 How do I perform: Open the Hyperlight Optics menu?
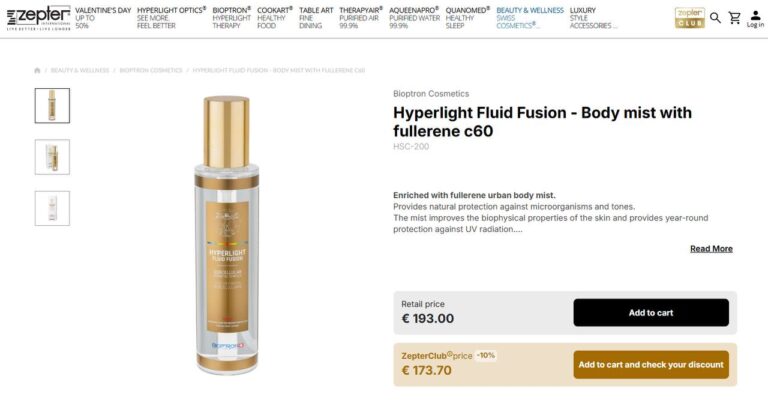tap(171, 18)
